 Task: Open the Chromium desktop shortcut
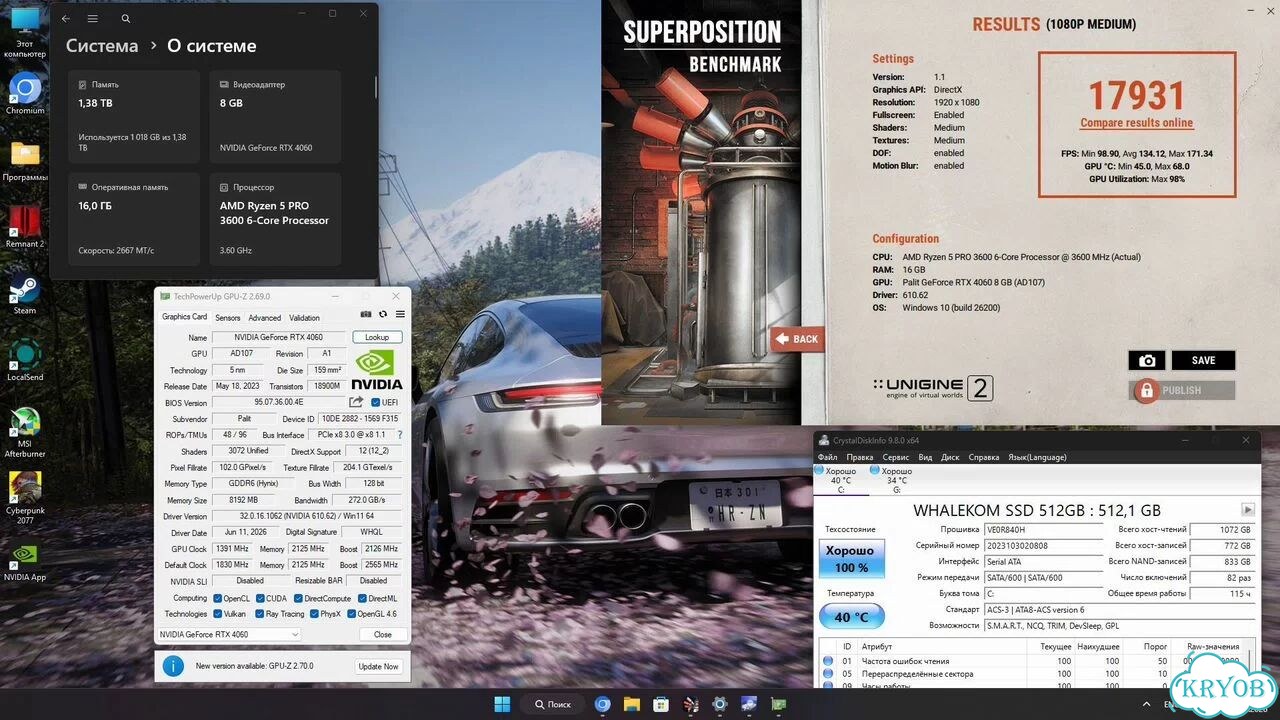(25, 94)
